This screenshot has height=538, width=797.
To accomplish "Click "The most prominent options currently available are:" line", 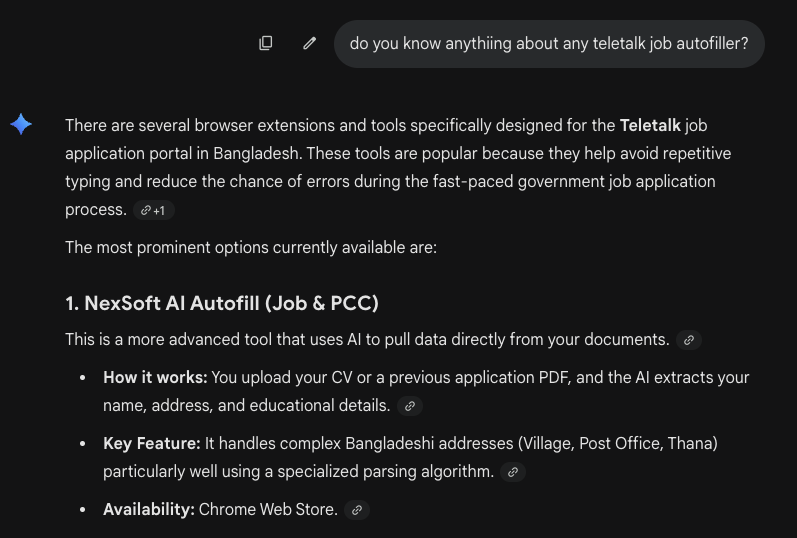I will 251,248.
